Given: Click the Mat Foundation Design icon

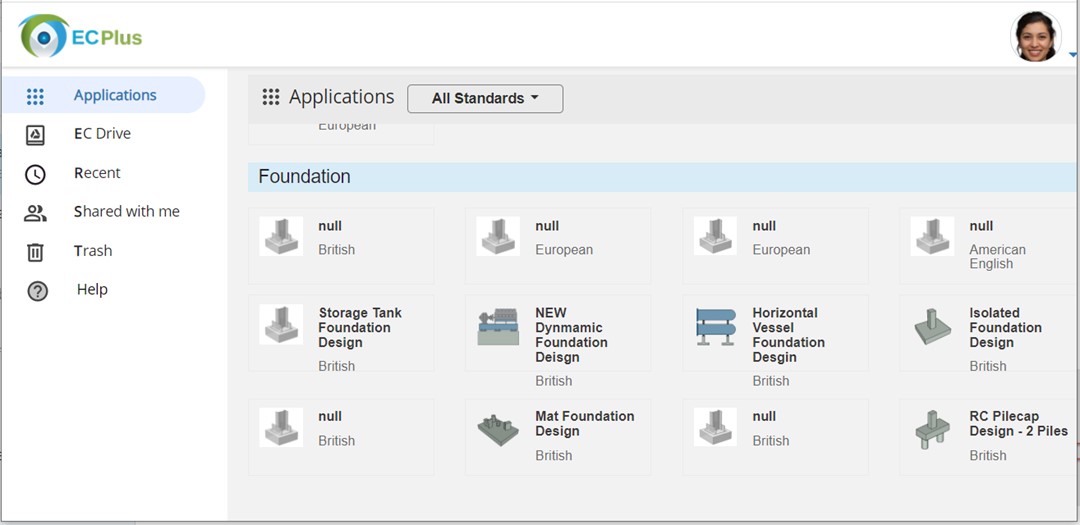Looking at the screenshot, I should pyautogui.click(x=498, y=430).
